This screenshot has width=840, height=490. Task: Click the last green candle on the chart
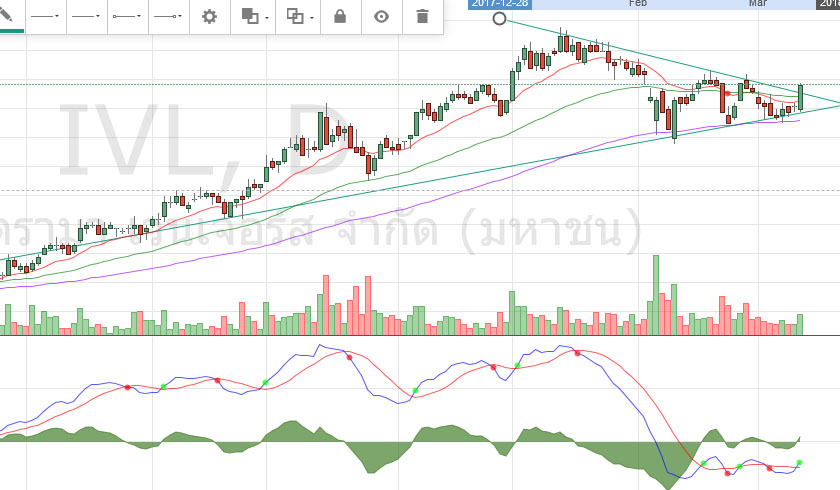point(801,97)
